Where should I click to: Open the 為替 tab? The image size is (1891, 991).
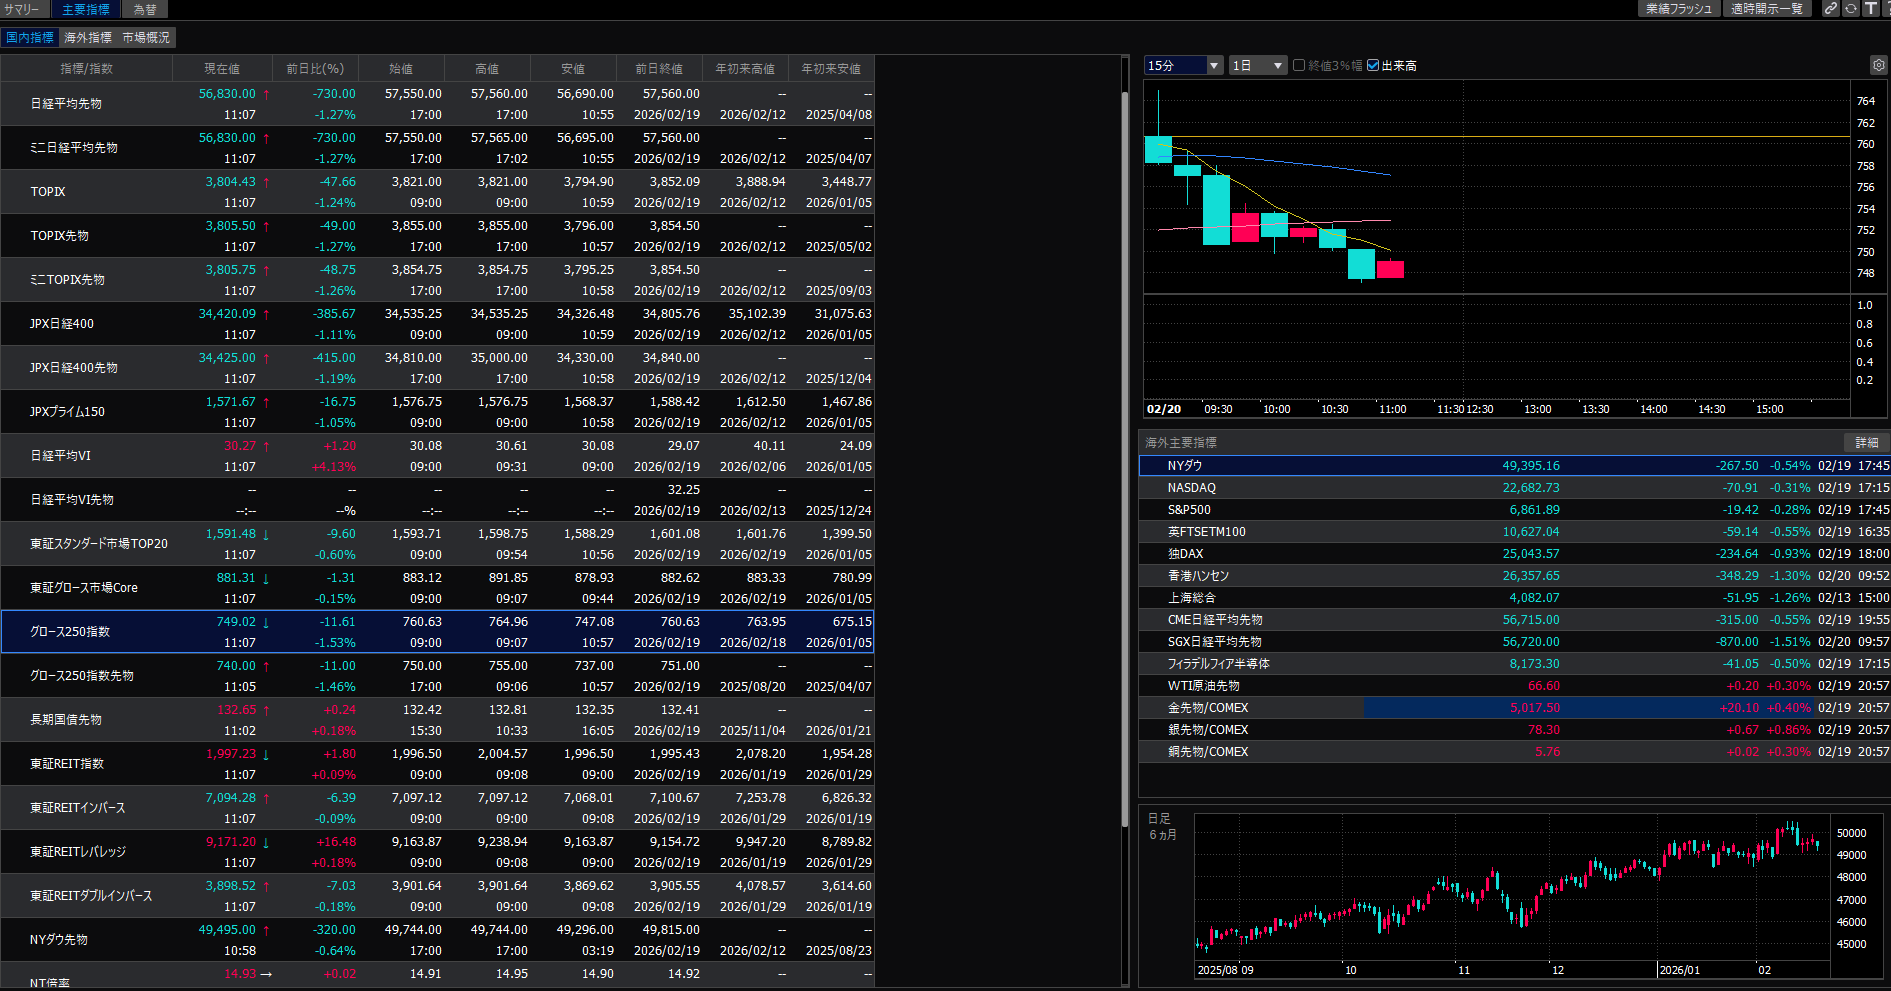point(145,9)
